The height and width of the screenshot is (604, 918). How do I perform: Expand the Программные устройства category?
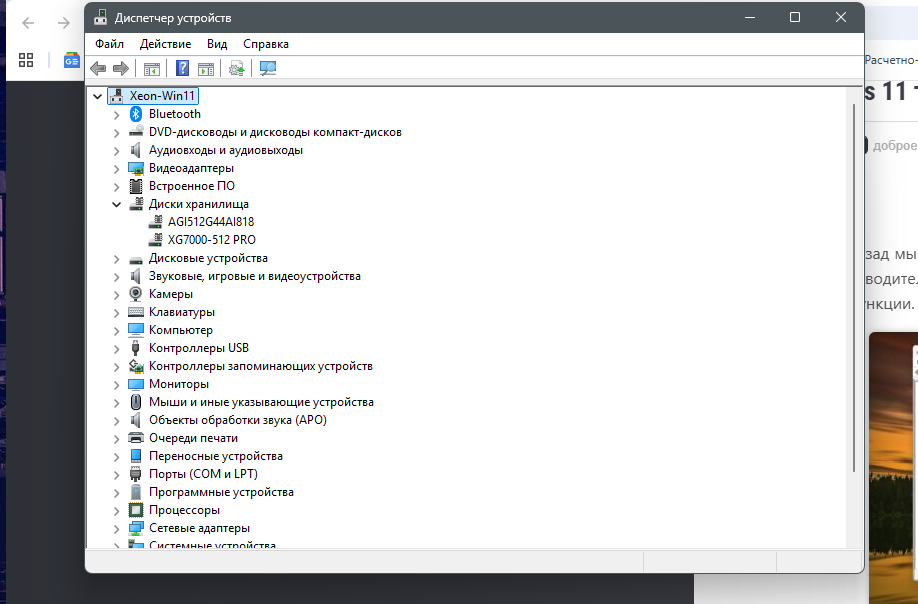(117, 493)
